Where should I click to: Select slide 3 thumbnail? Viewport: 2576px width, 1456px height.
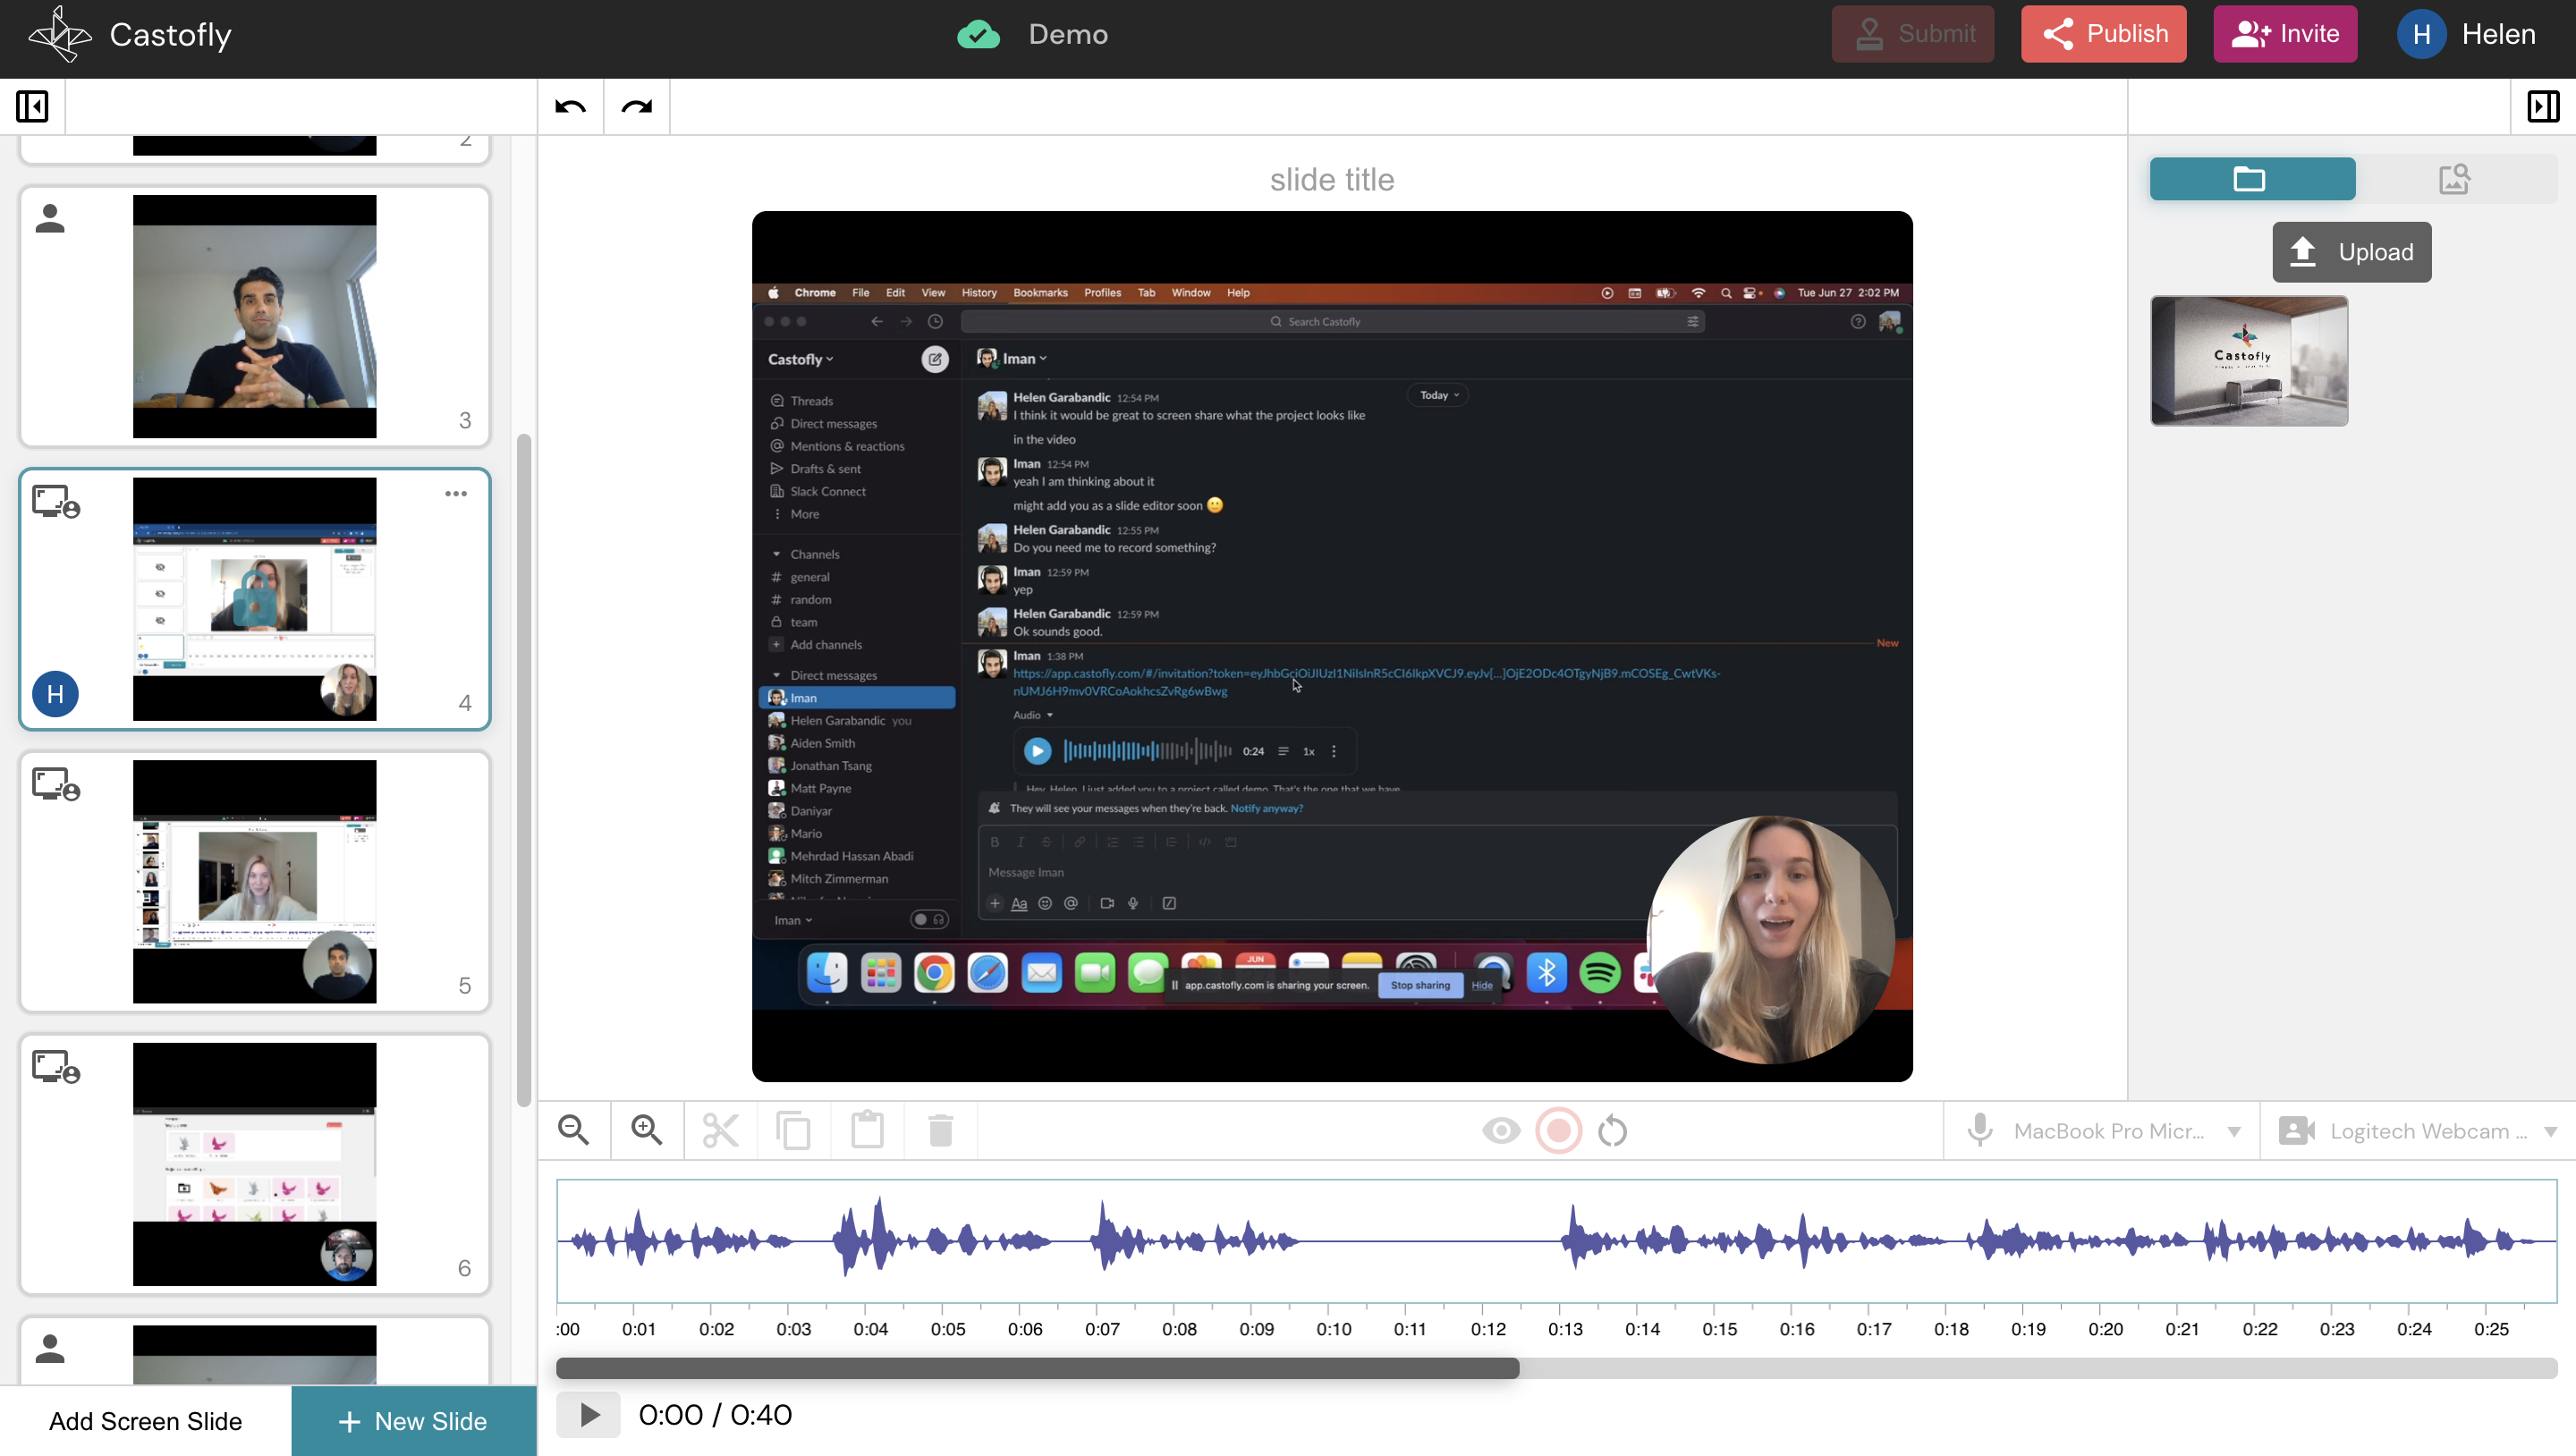[x=255, y=316]
